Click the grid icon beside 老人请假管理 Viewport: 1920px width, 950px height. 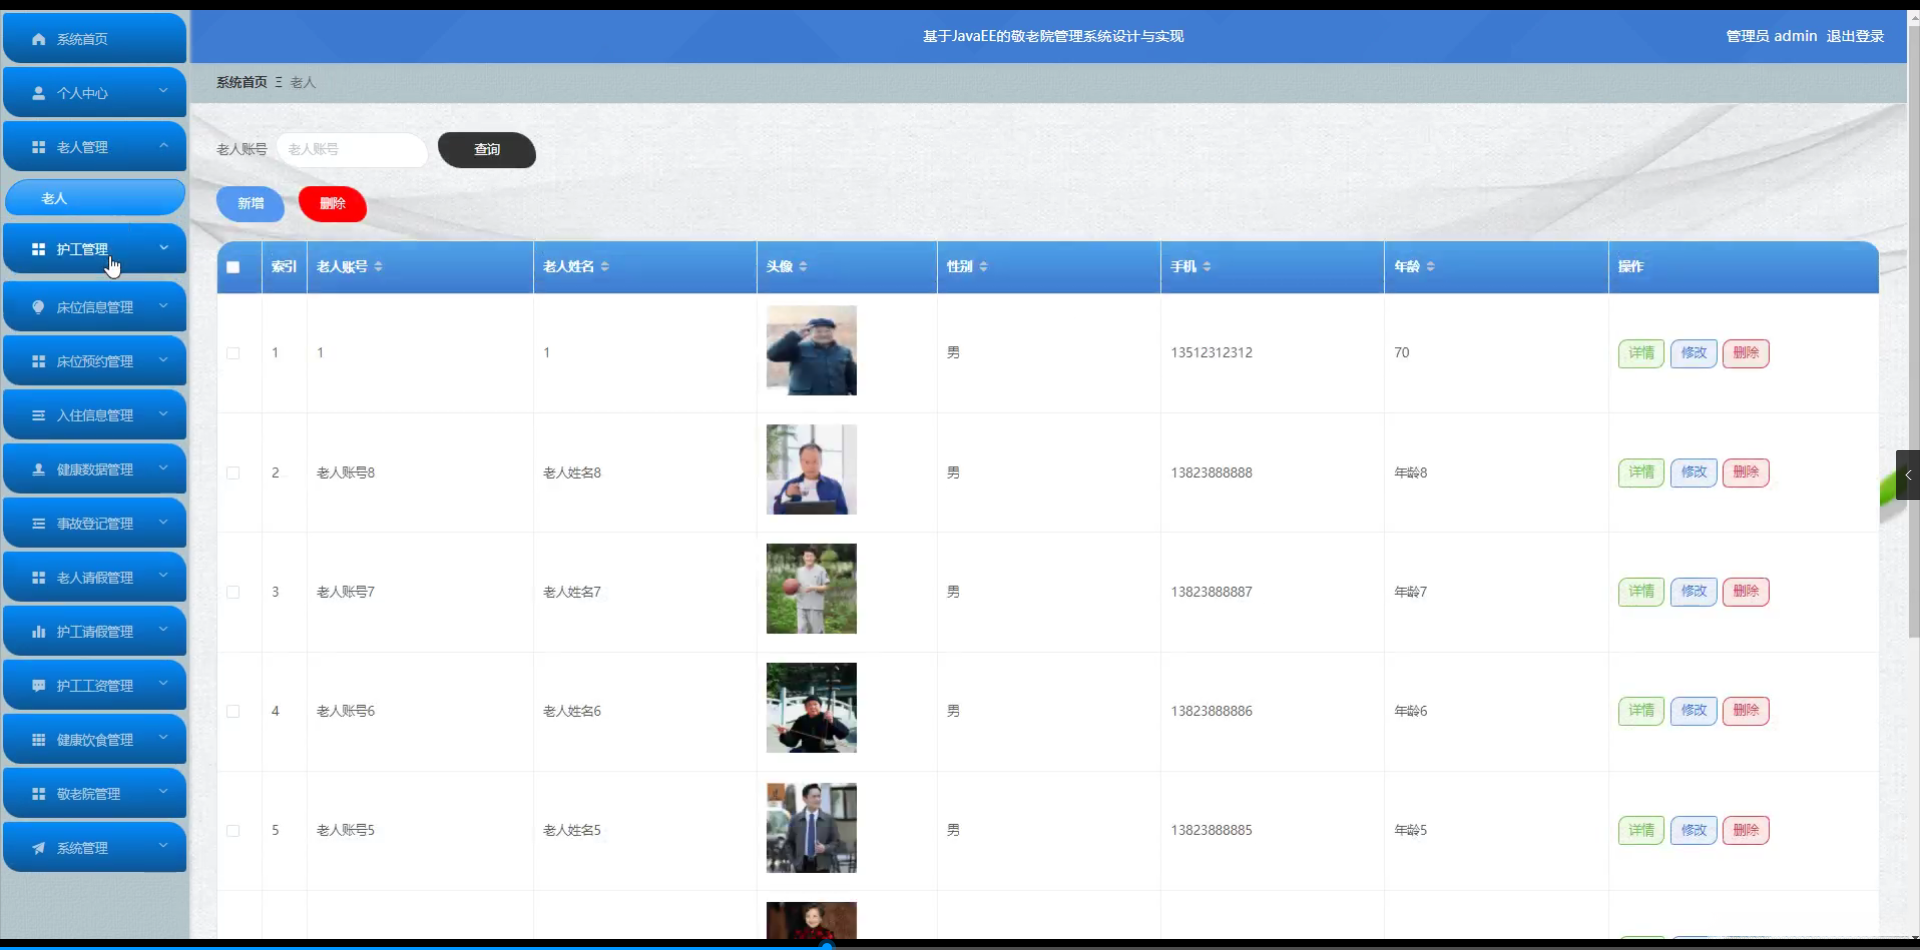[38, 577]
